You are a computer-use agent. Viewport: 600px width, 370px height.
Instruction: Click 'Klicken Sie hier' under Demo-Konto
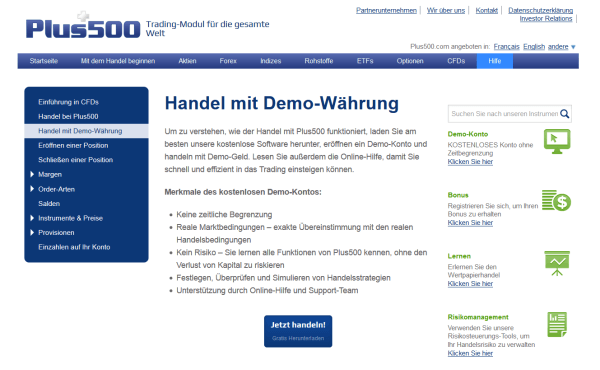(470, 162)
